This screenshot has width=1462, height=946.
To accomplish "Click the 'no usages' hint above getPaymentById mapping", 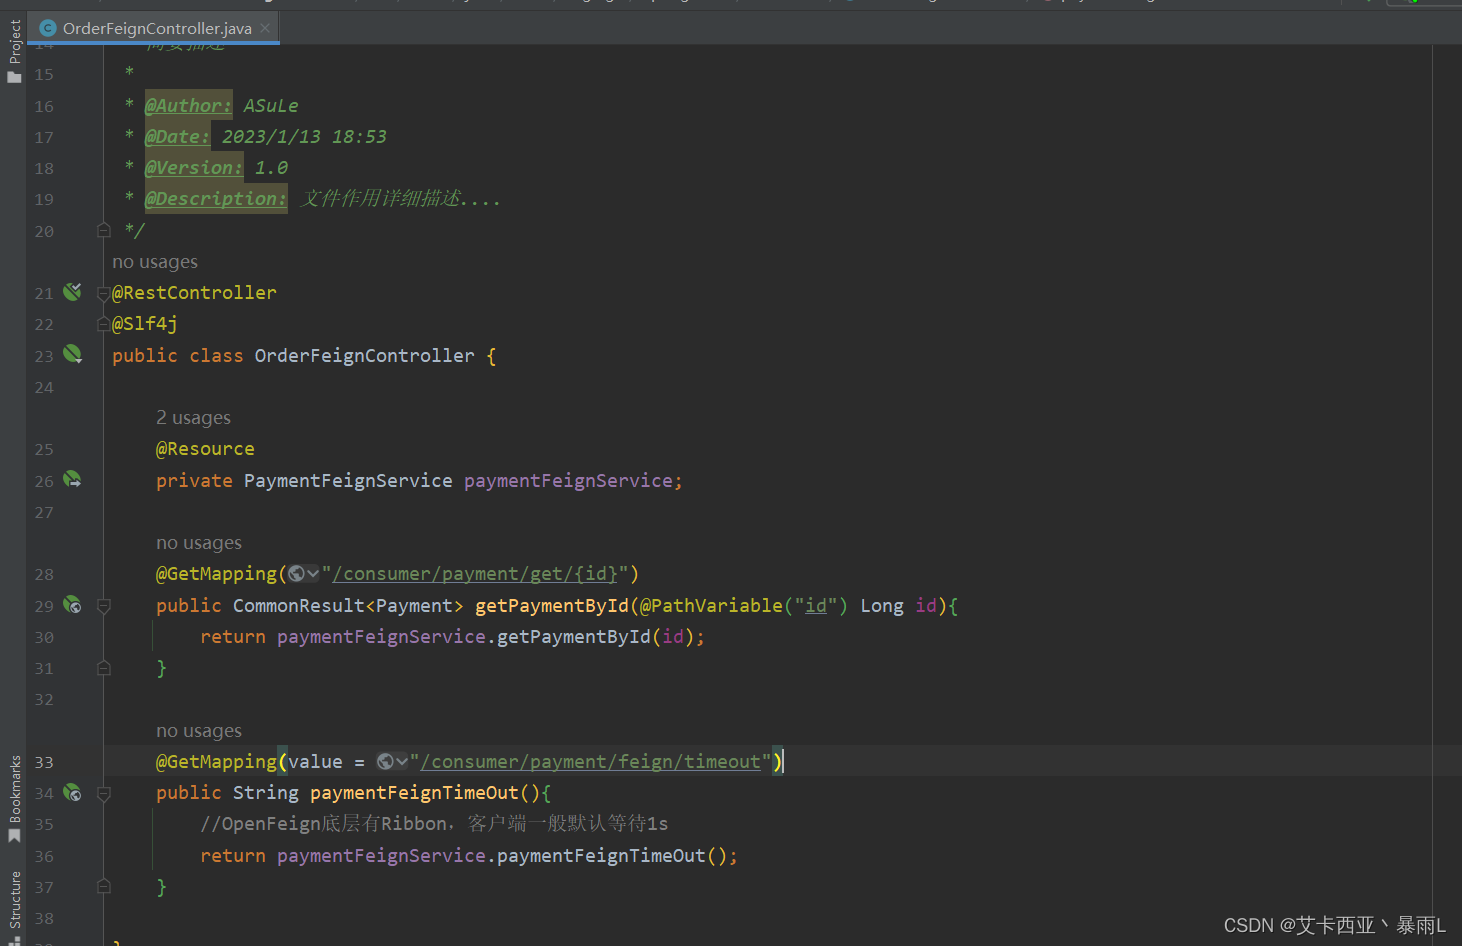I will 199,543.
